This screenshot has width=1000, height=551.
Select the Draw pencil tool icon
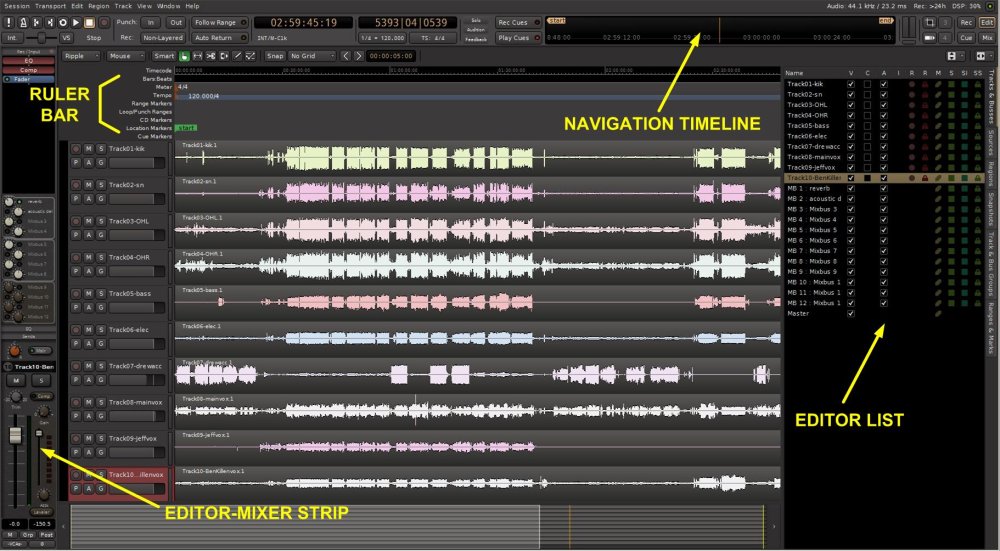pos(237,56)
